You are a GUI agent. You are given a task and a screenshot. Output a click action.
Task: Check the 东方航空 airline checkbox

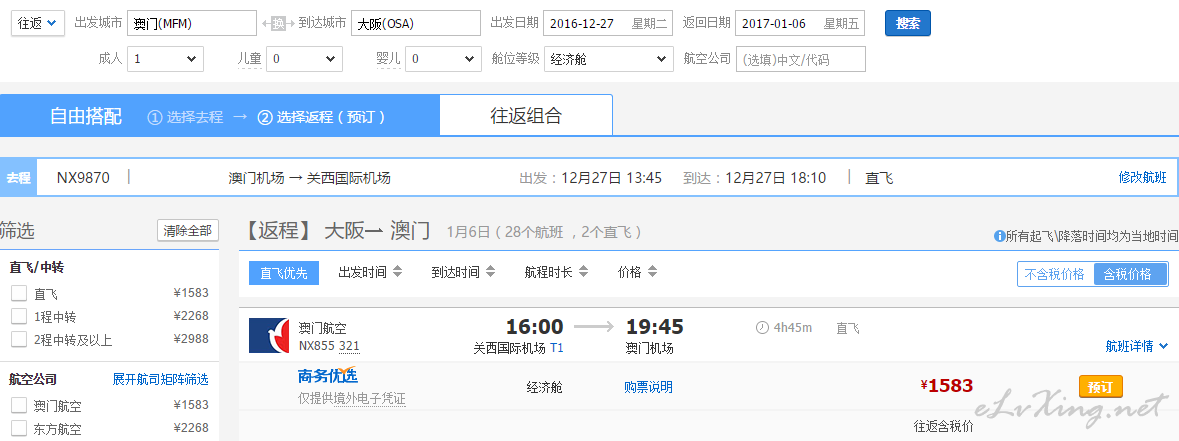tap(19, 429)
